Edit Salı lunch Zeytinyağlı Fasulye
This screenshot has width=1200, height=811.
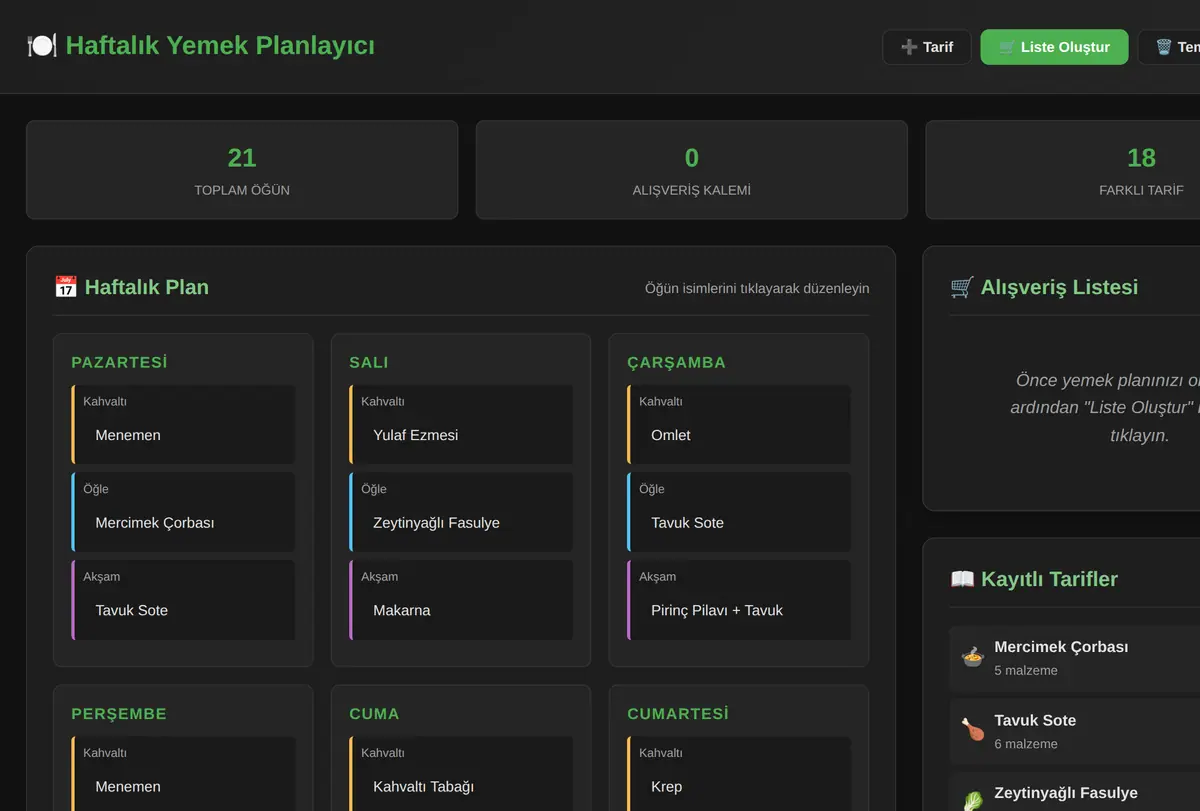pos(462,523)
